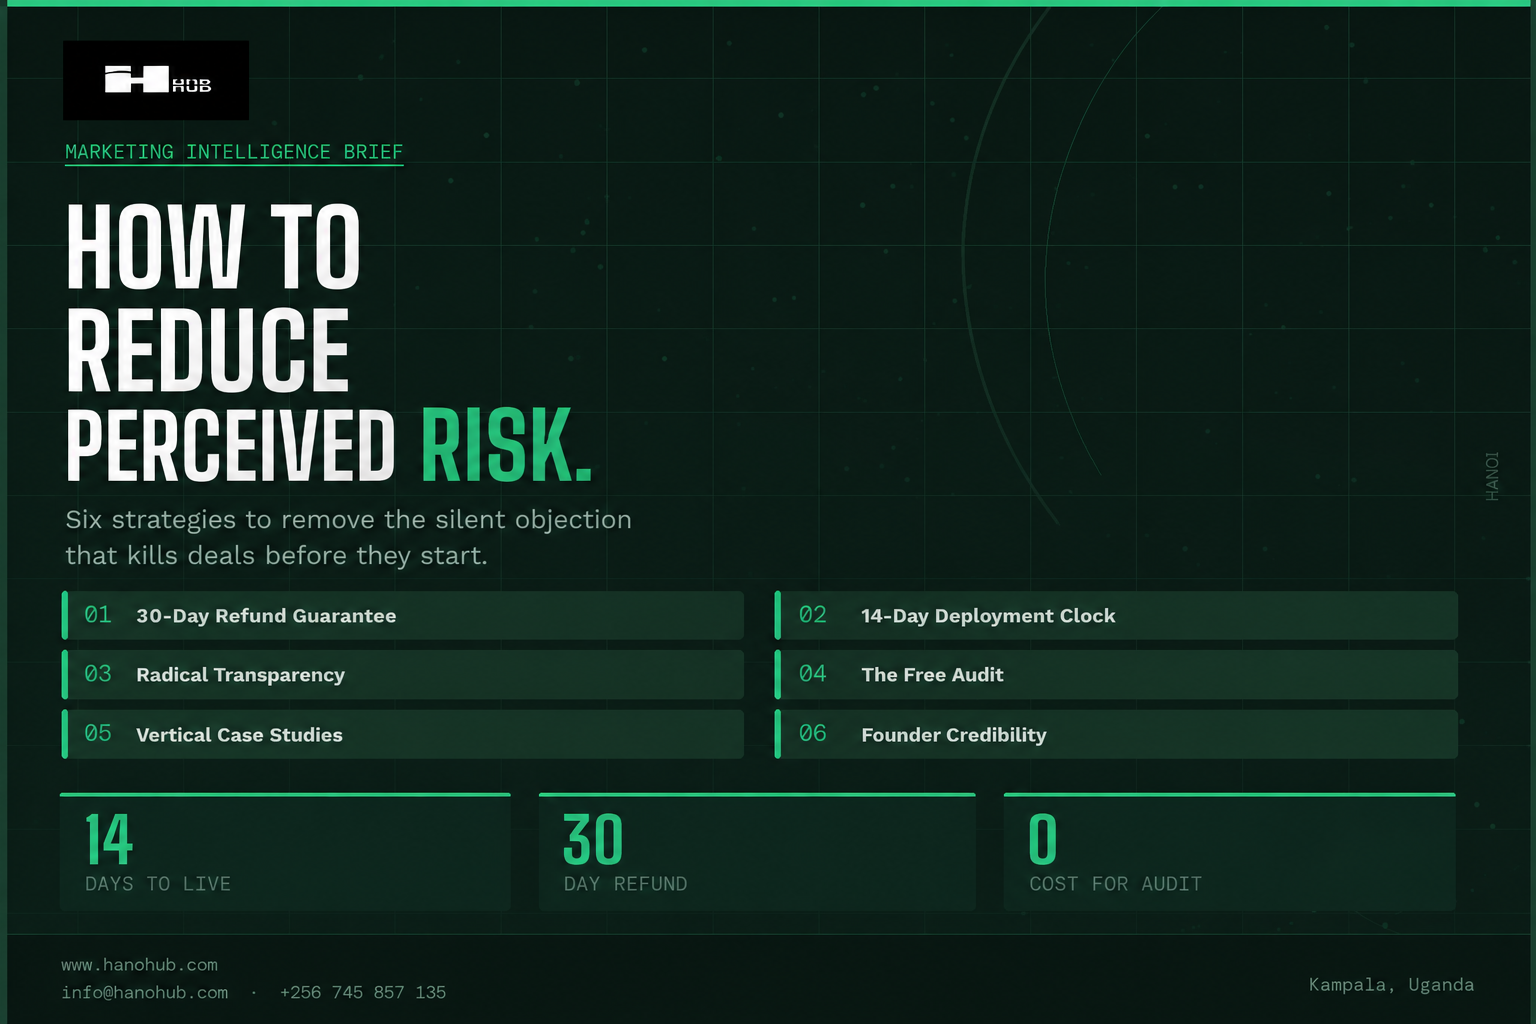Open The Free Audit item
1536x1024 pixels.
[x=1116, y=674]
